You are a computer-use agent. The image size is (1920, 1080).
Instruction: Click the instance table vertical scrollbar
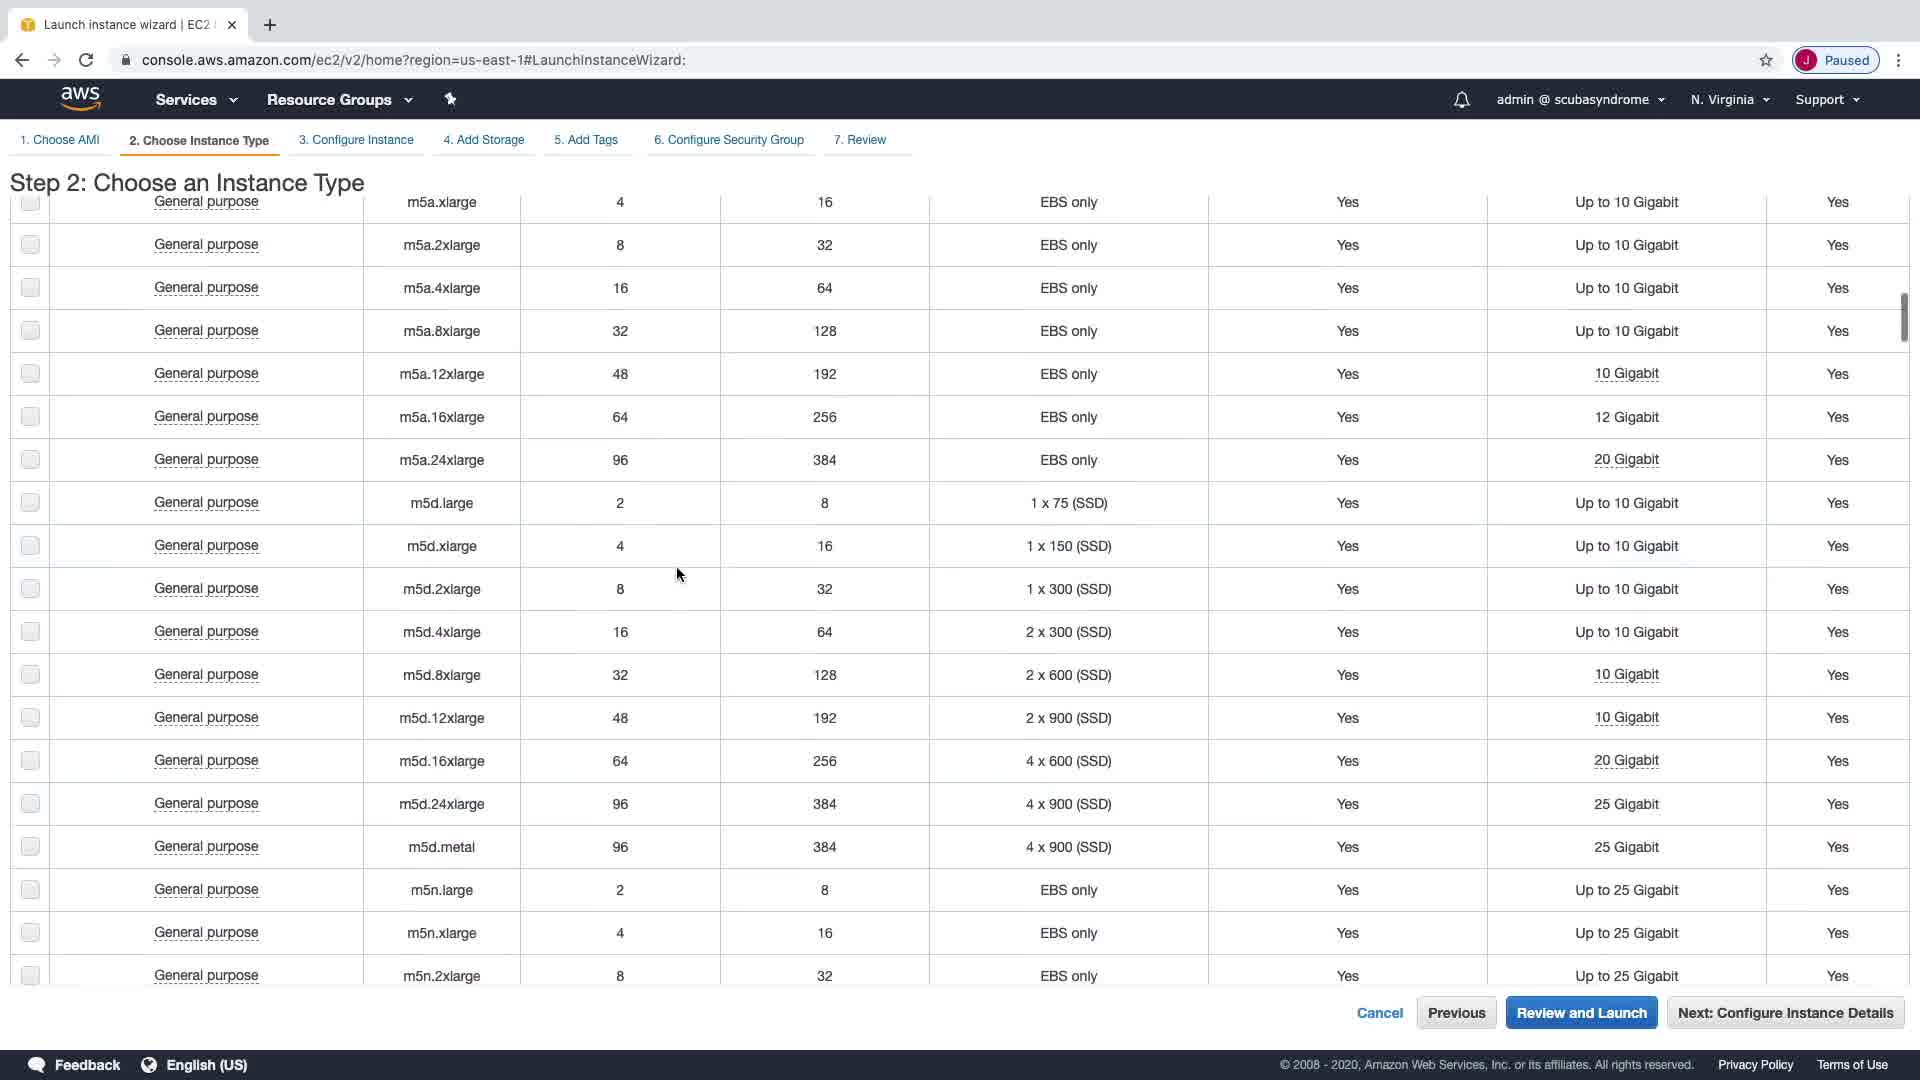[x=1904, y=318]
